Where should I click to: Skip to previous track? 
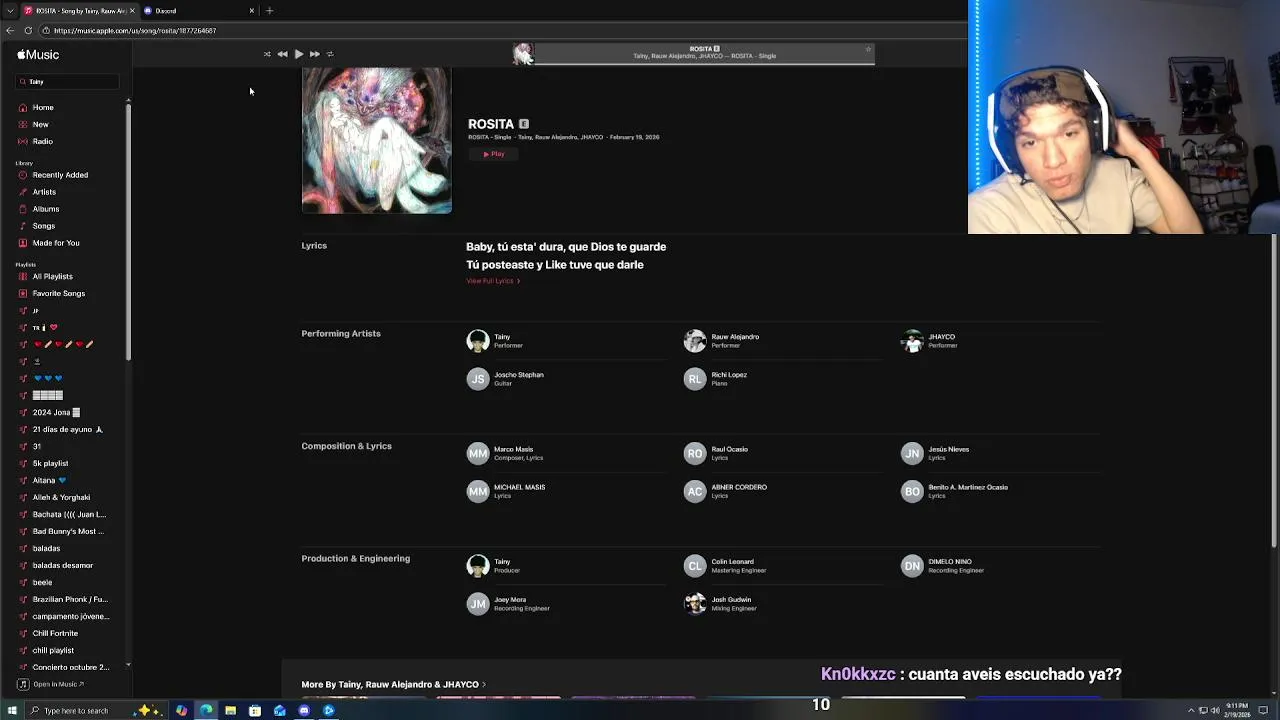point(282,54)
